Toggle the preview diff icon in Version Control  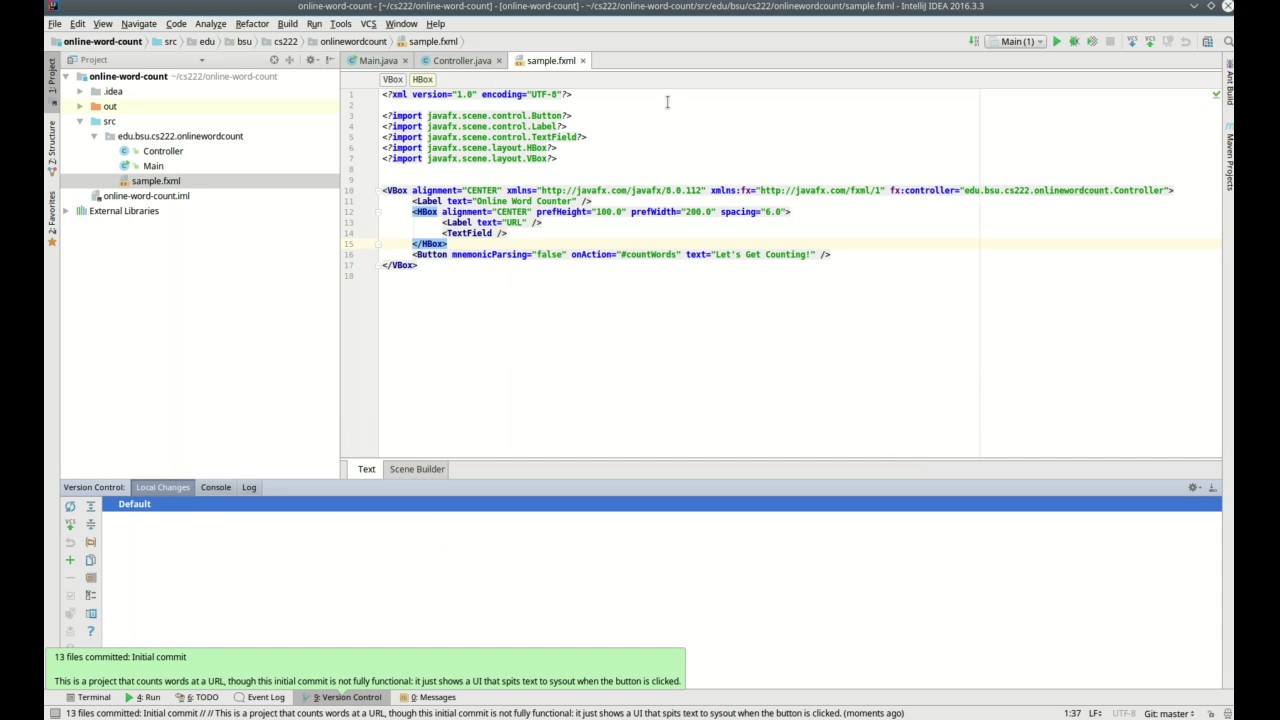click(x=91, y=614)
